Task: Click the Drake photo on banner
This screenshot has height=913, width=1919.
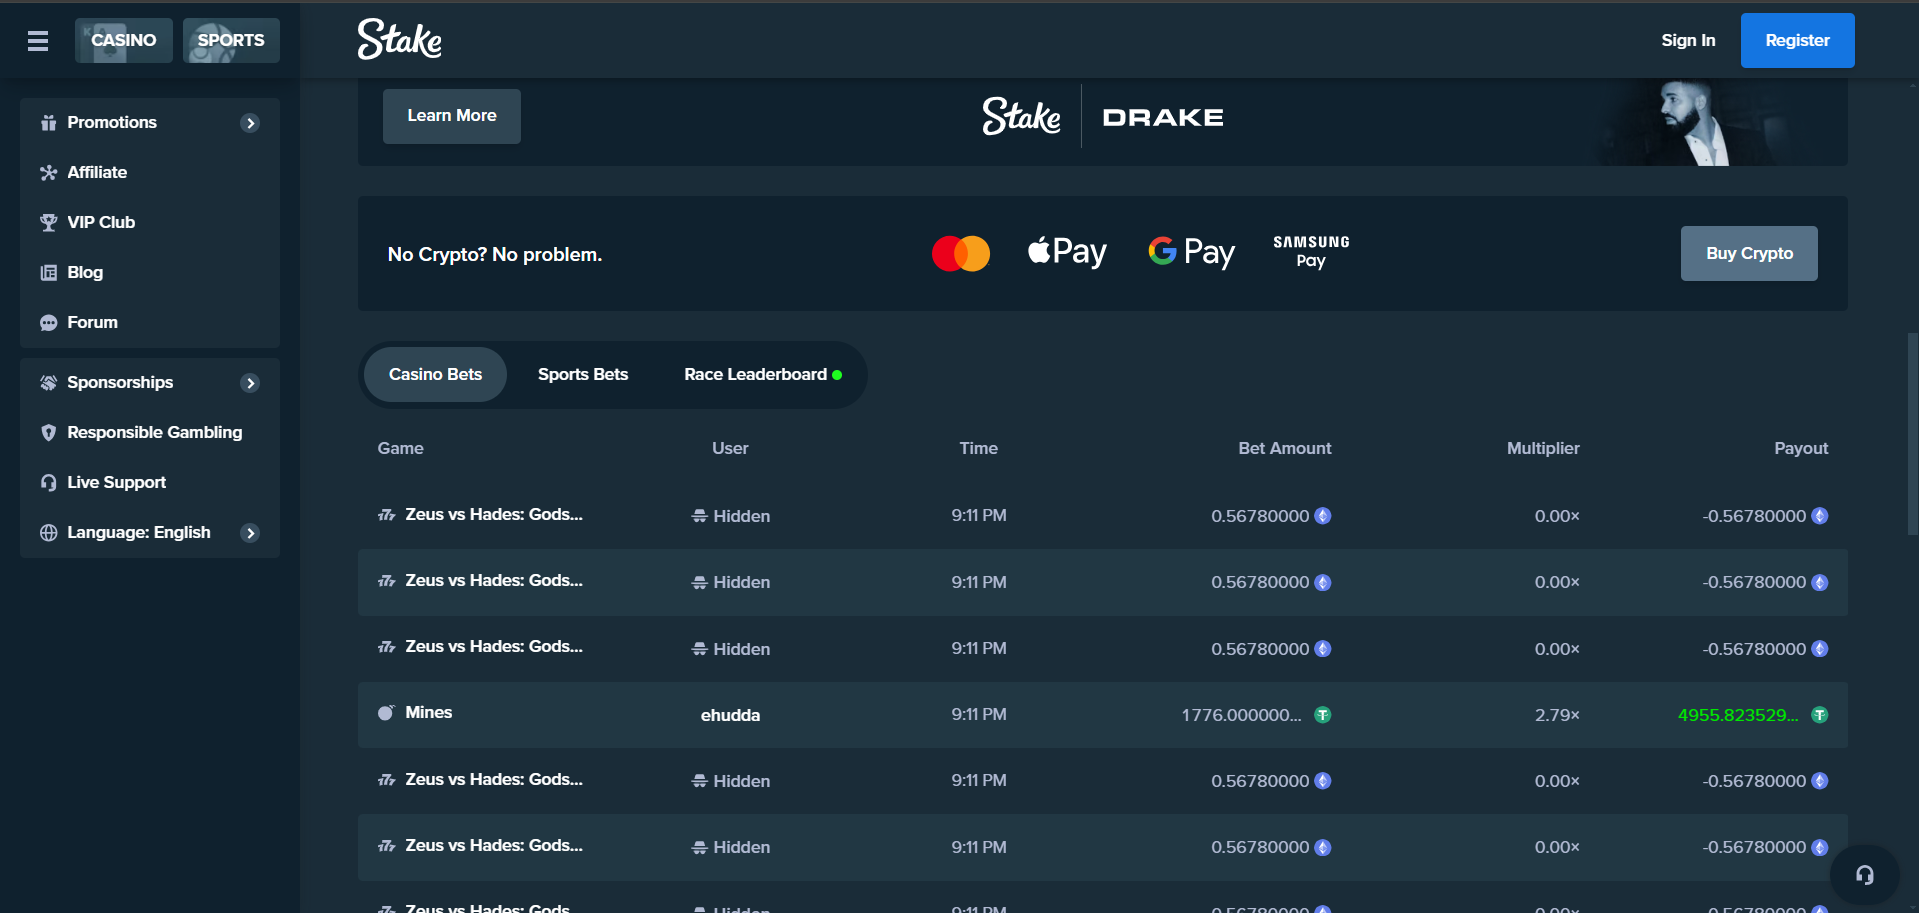Action: pos(1695,123)
